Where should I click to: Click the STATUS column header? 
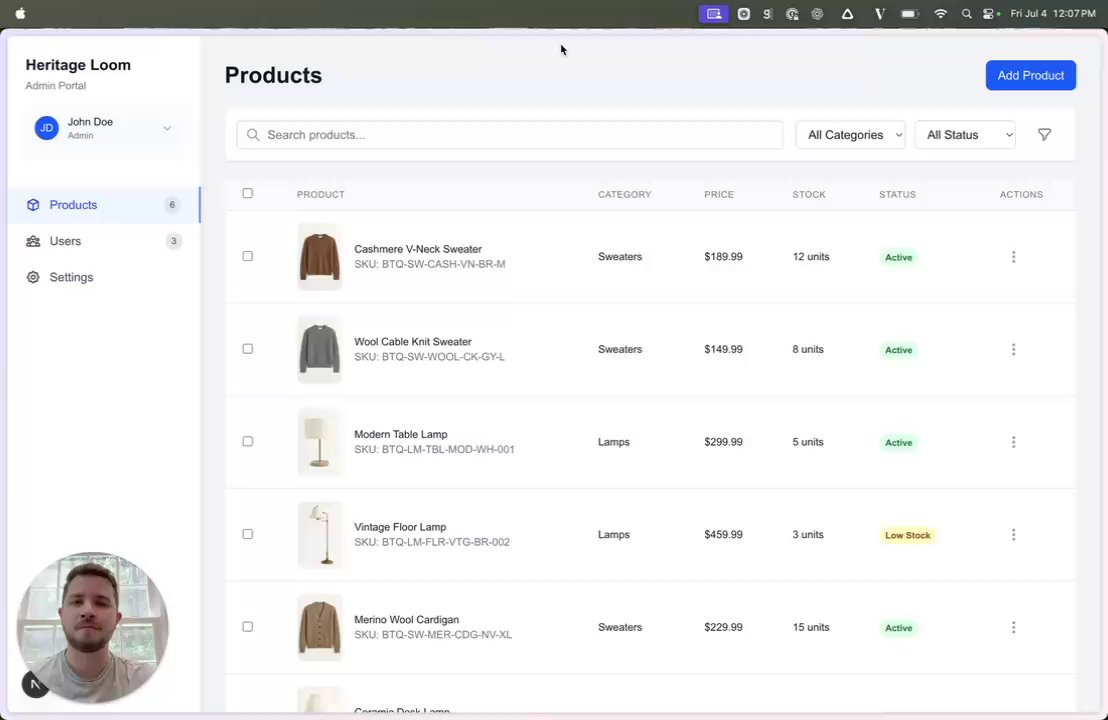click(x=897, y=194)
